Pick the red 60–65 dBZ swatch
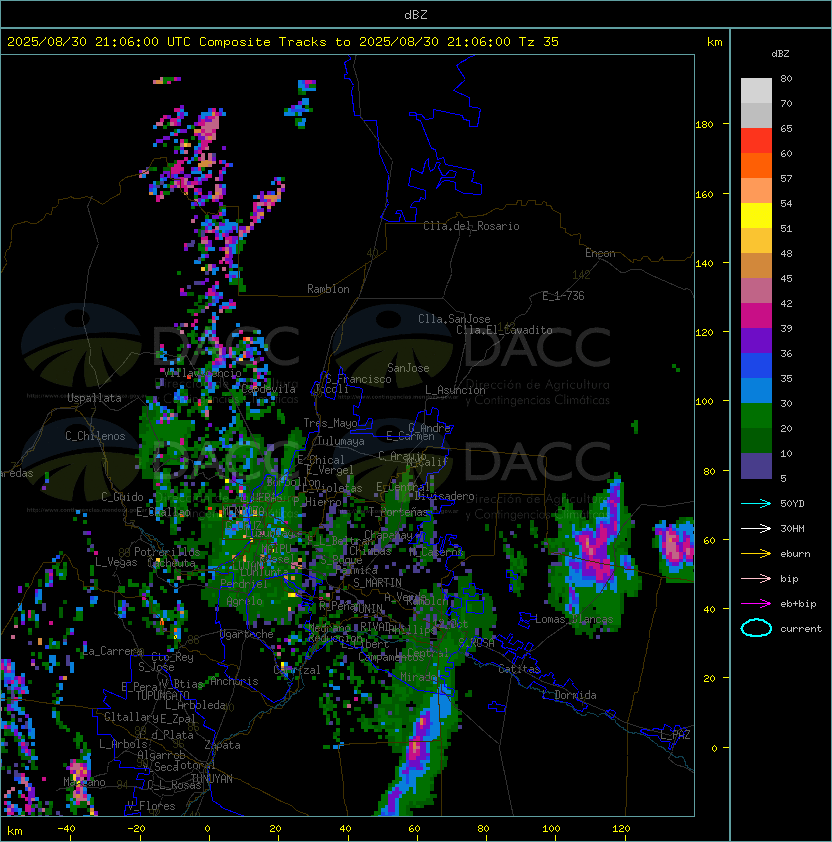Screen dimensions: 832x842 [756, 141]
